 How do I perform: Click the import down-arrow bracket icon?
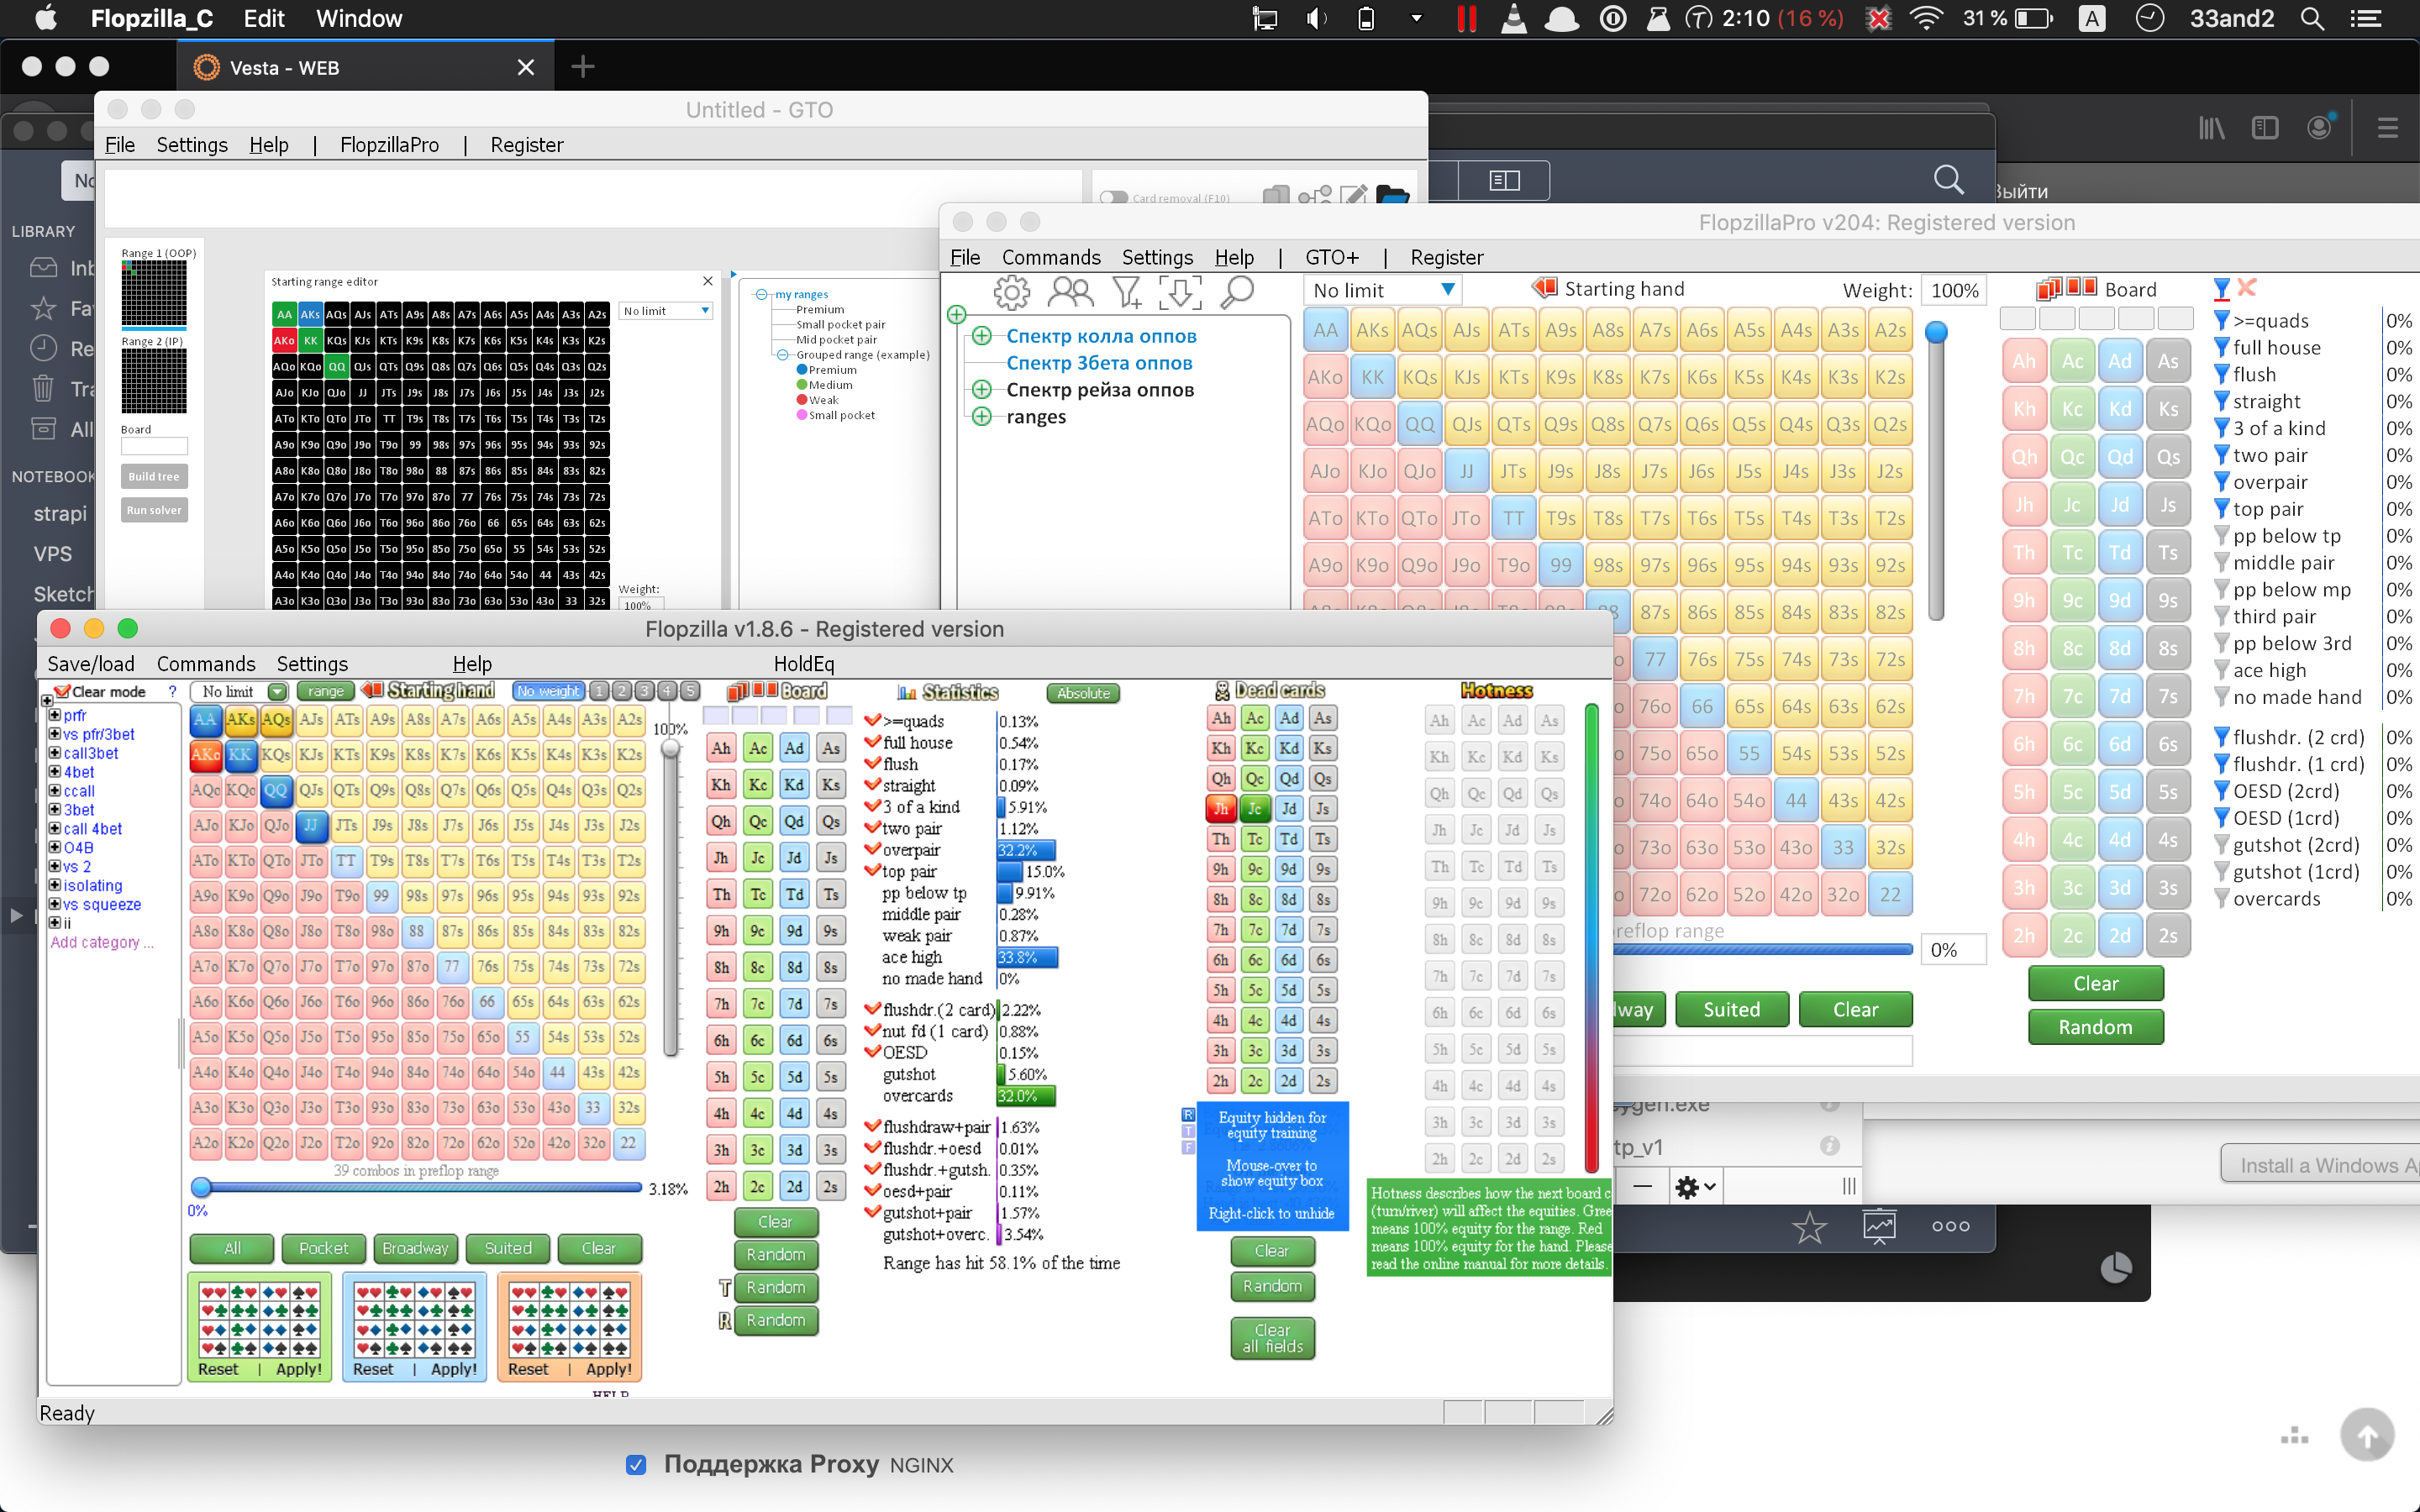tap(1180, 292)
